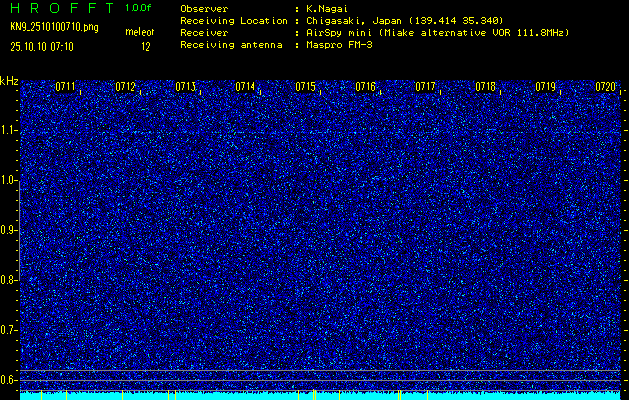629x400 pixels.
Task: Select the 0.8 kHz axis label
Action: tap(9, 280)
